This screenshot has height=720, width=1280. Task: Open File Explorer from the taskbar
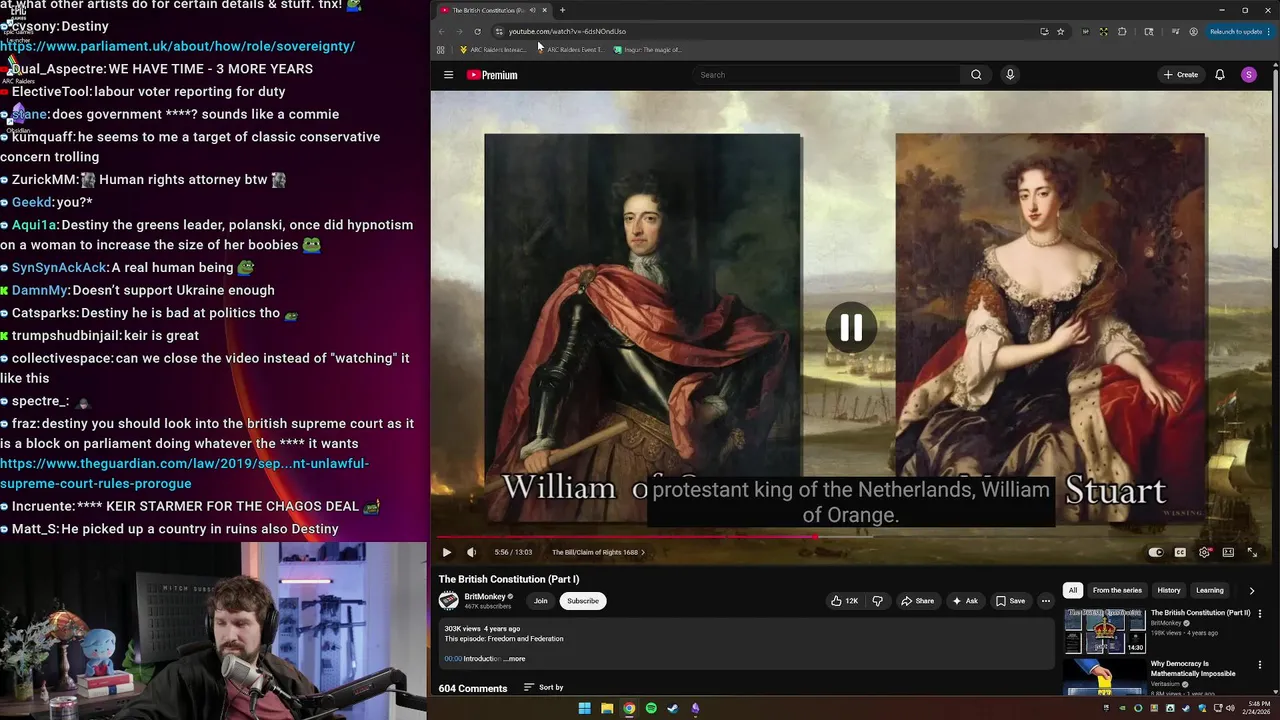(x=607, y=708)
